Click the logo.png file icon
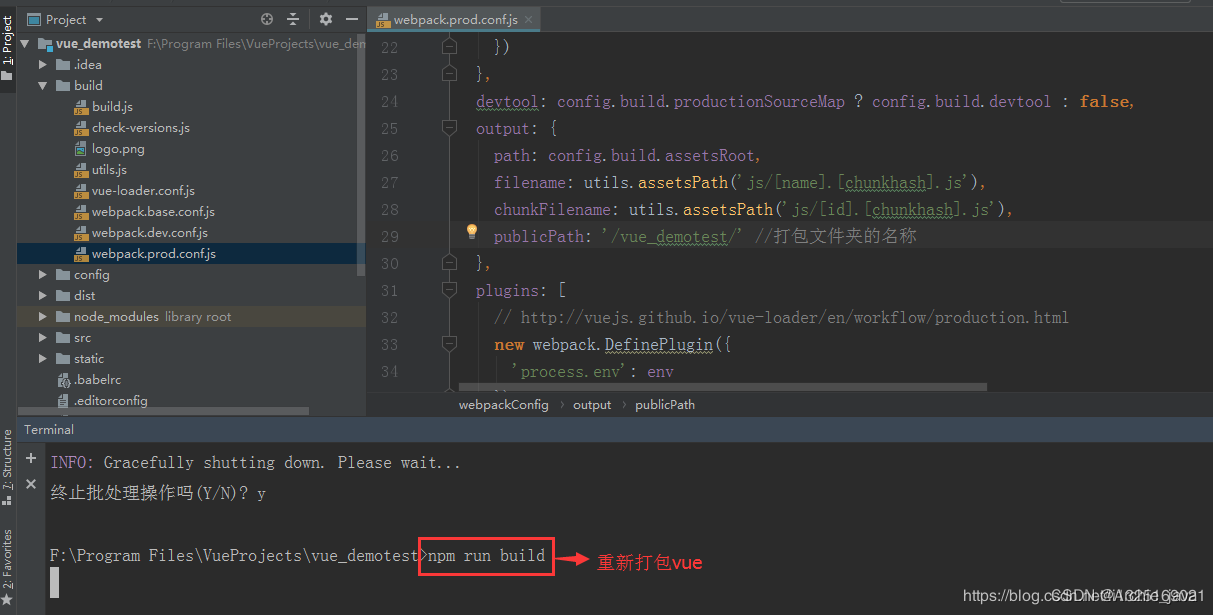Viewport: 1213px width, 615px height. (x=83, y=148)
